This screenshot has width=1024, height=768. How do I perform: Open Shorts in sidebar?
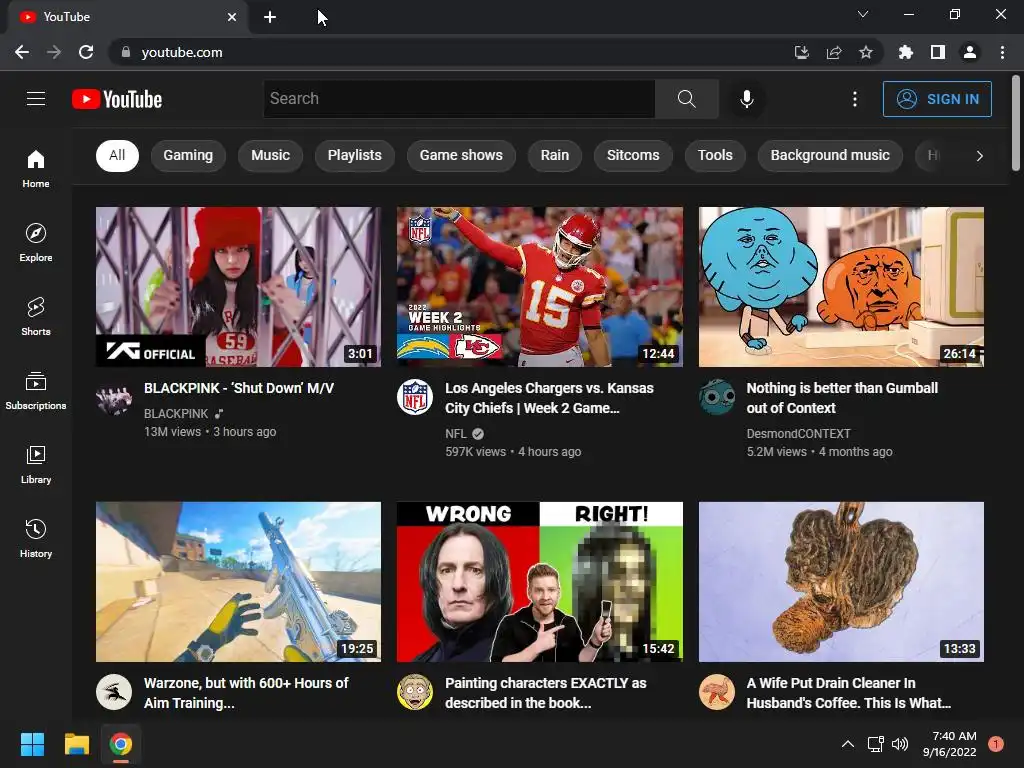(x=36, y=316)
